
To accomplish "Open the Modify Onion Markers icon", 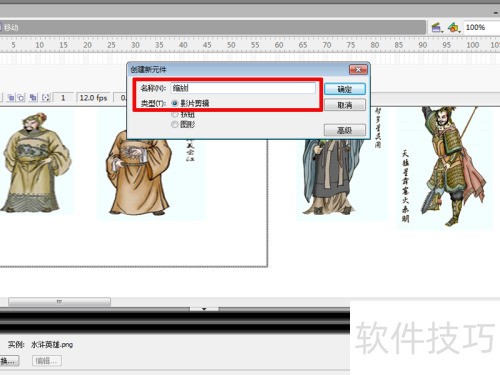I will [x=46, y=98].
